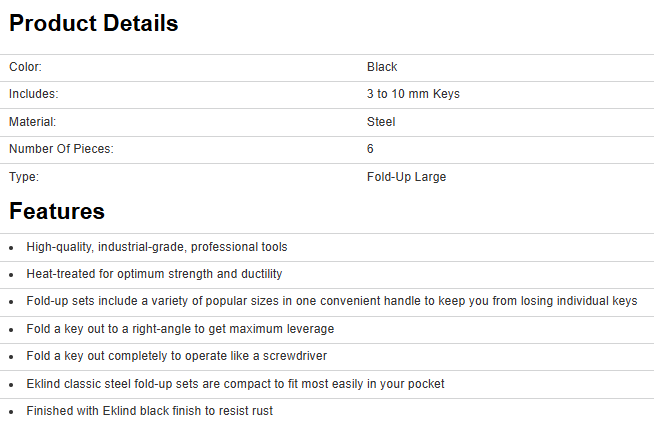
Task: Click the number of pieces value 6
Action: tap(370, 149)
